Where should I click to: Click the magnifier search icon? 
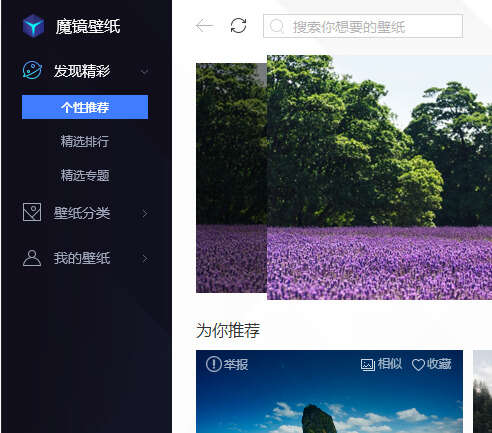tap(276, 26)
